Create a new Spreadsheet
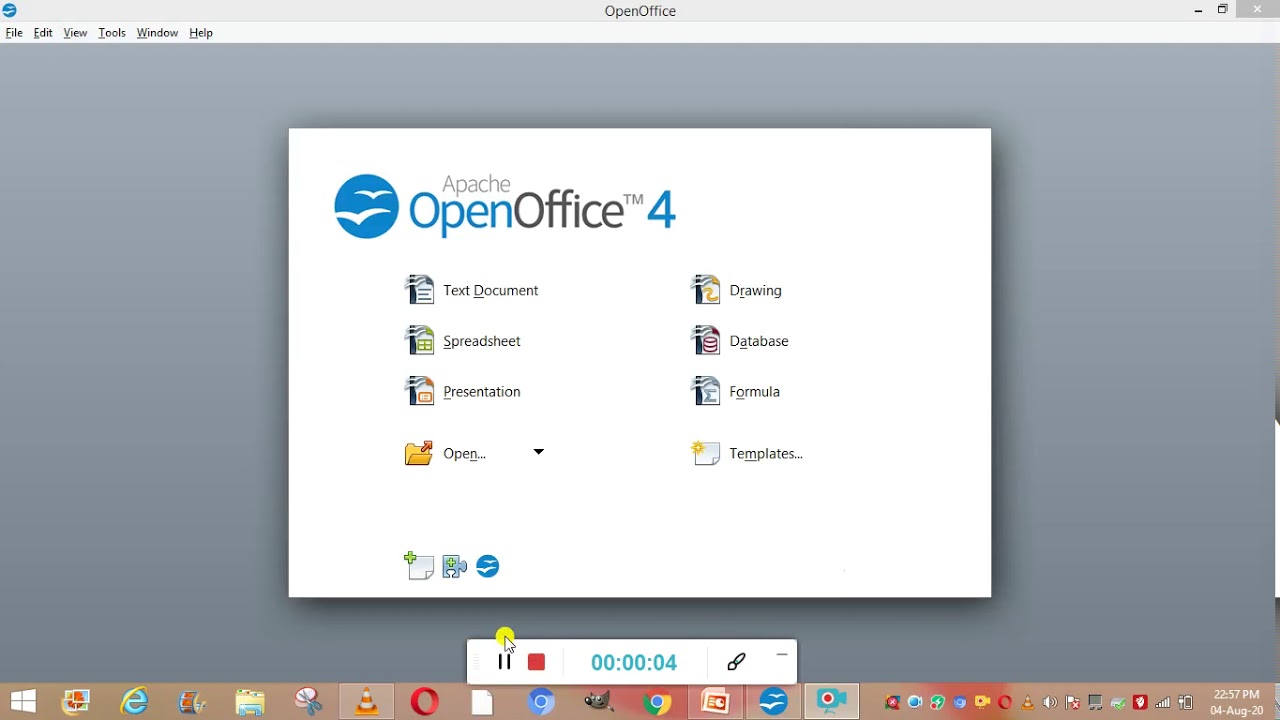The height and width of the screenshot is (720, 1280). pos(463,341)
